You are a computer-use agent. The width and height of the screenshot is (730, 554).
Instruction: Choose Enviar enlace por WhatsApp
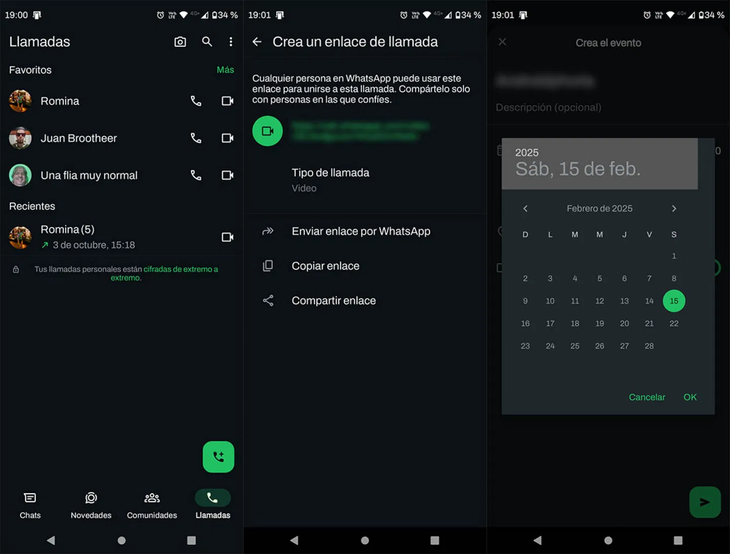(x=365, y=231)
